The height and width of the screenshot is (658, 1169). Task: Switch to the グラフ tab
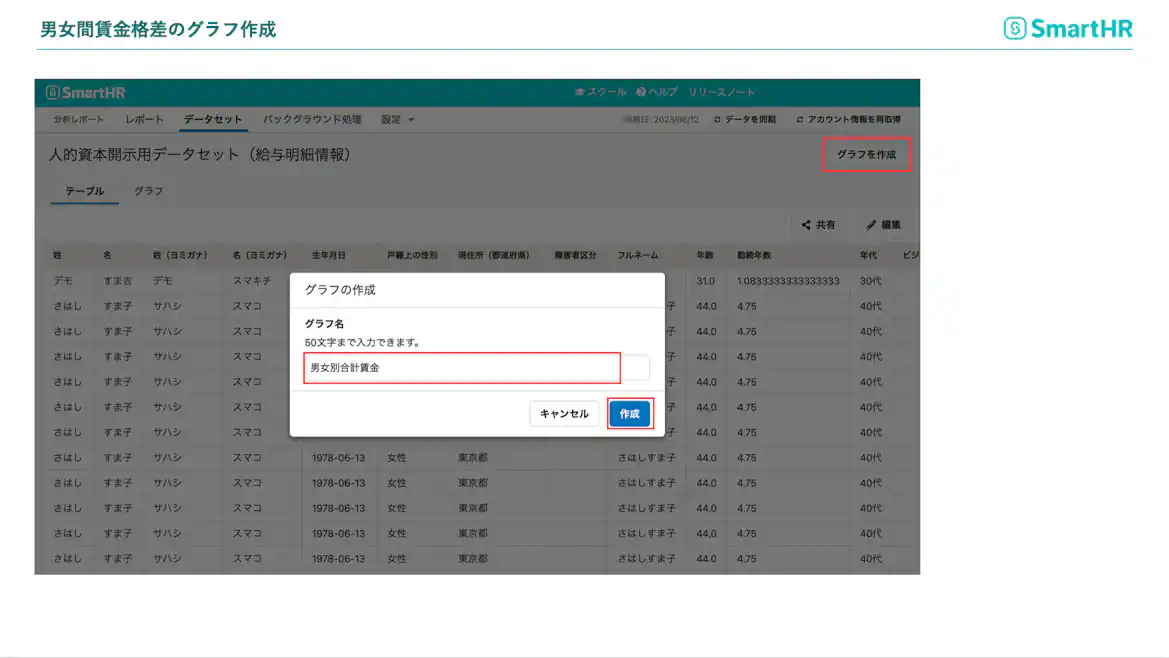[x=149, y=190]
